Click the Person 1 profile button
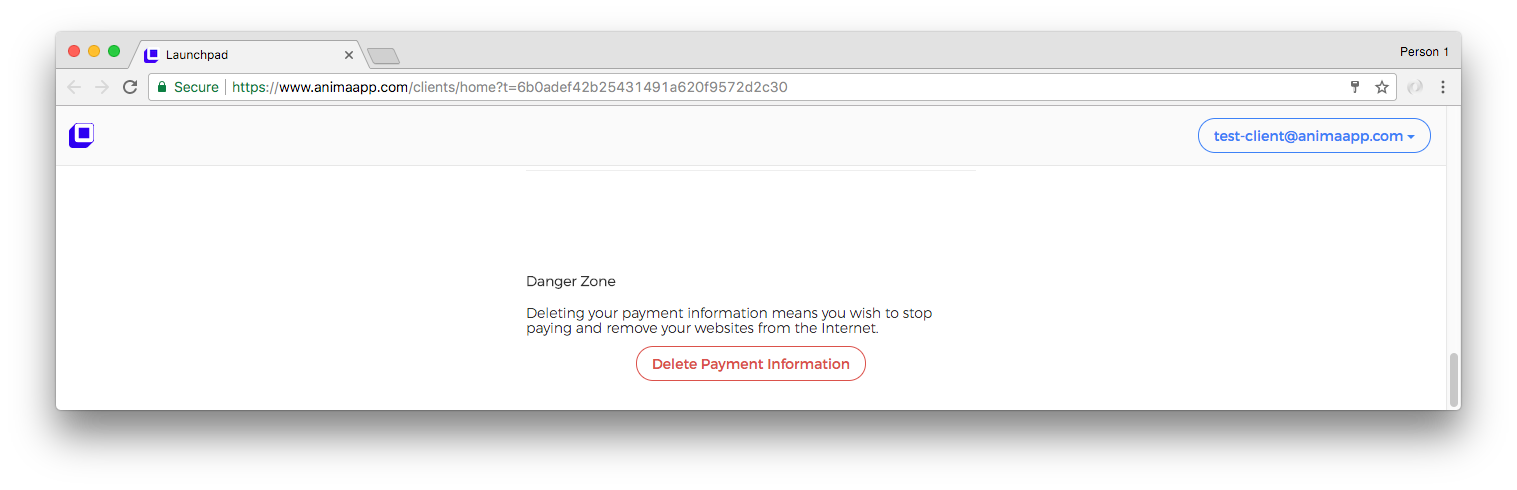 pos(1424,52)
